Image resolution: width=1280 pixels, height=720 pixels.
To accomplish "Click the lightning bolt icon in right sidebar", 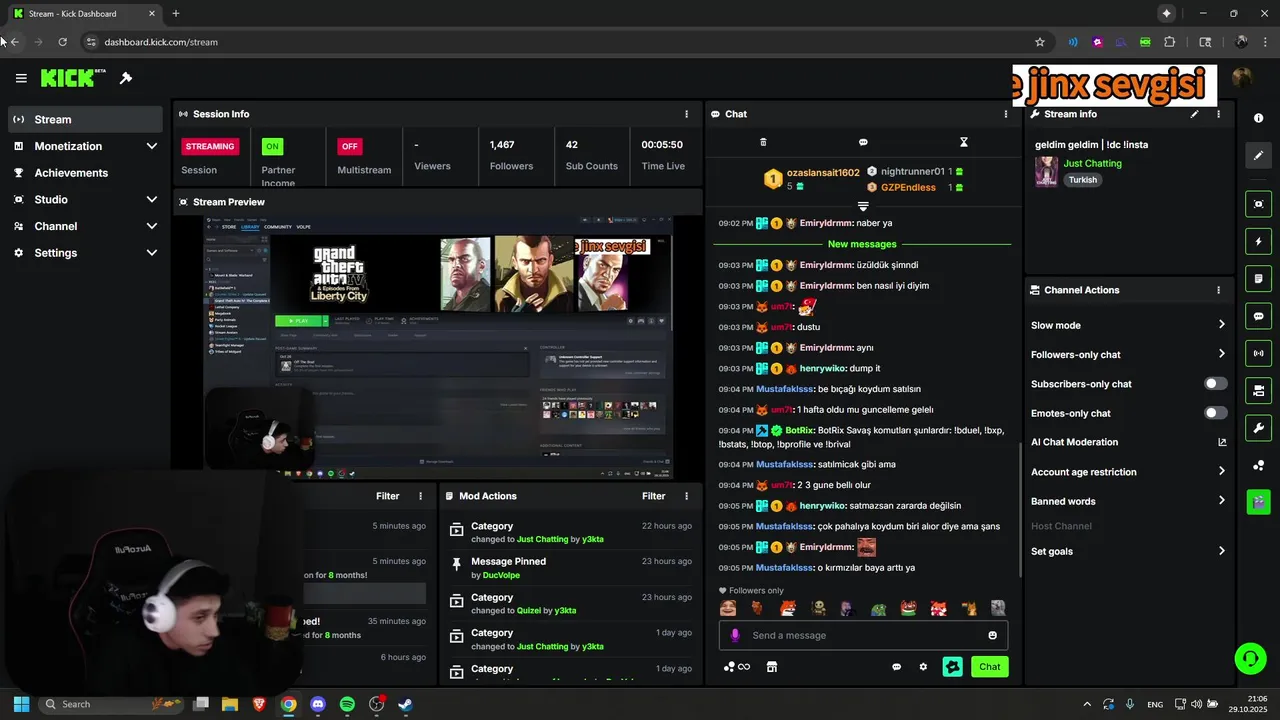I will click(1258, 241).
